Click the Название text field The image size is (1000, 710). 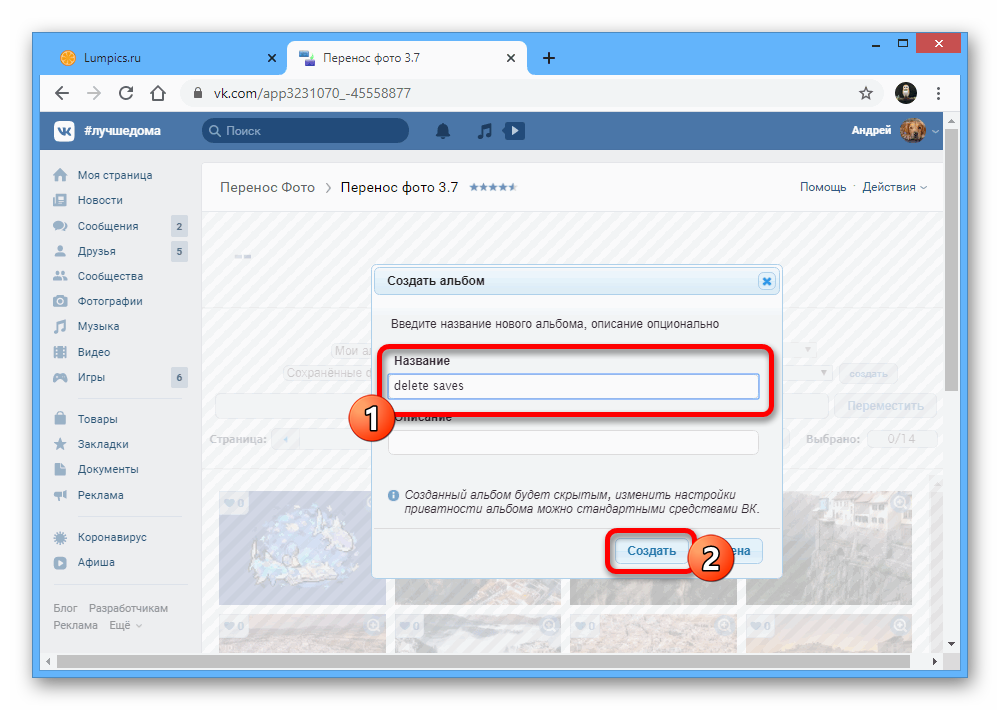[x=573, y=386]
